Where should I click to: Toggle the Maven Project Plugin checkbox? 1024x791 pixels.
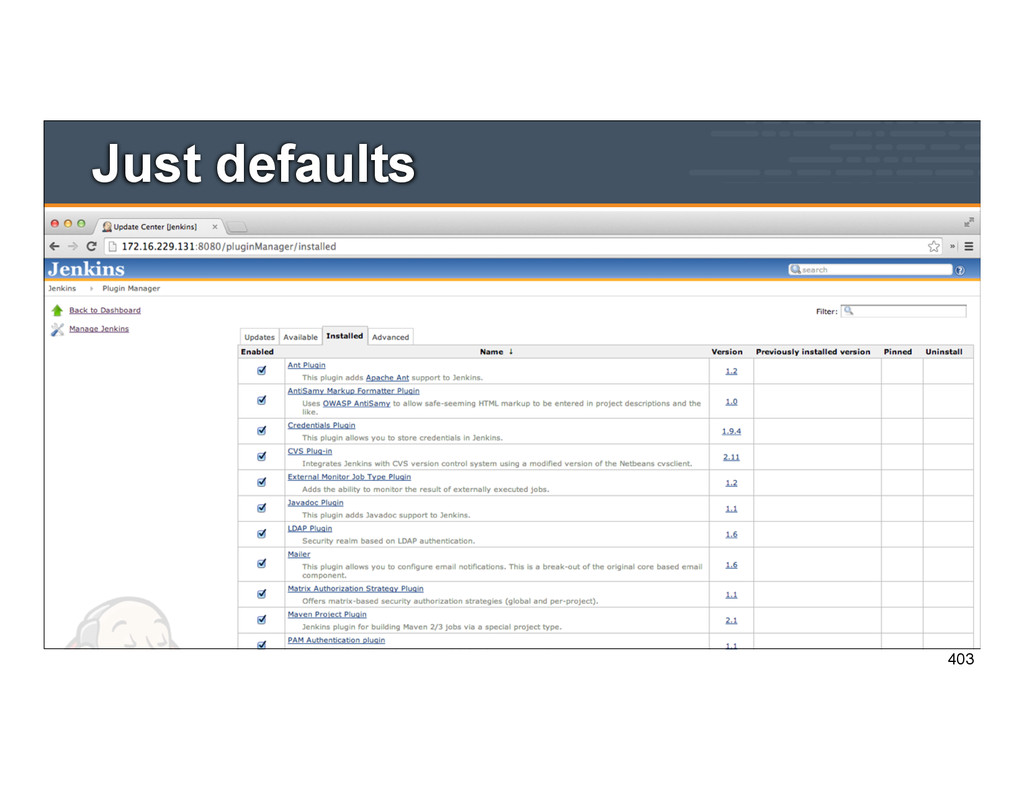tap(262, 619)
